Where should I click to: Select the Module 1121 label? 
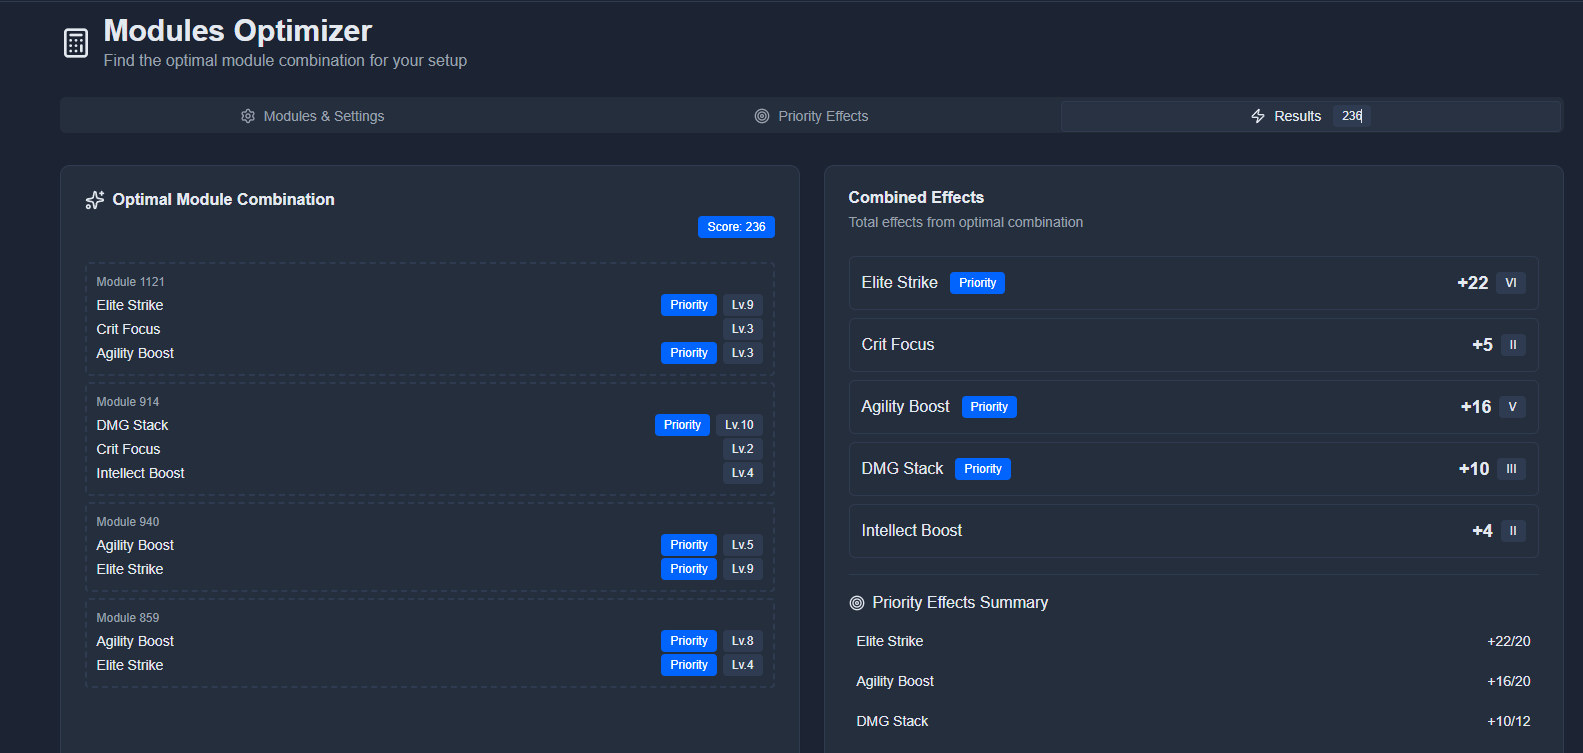tap(130, 282)
